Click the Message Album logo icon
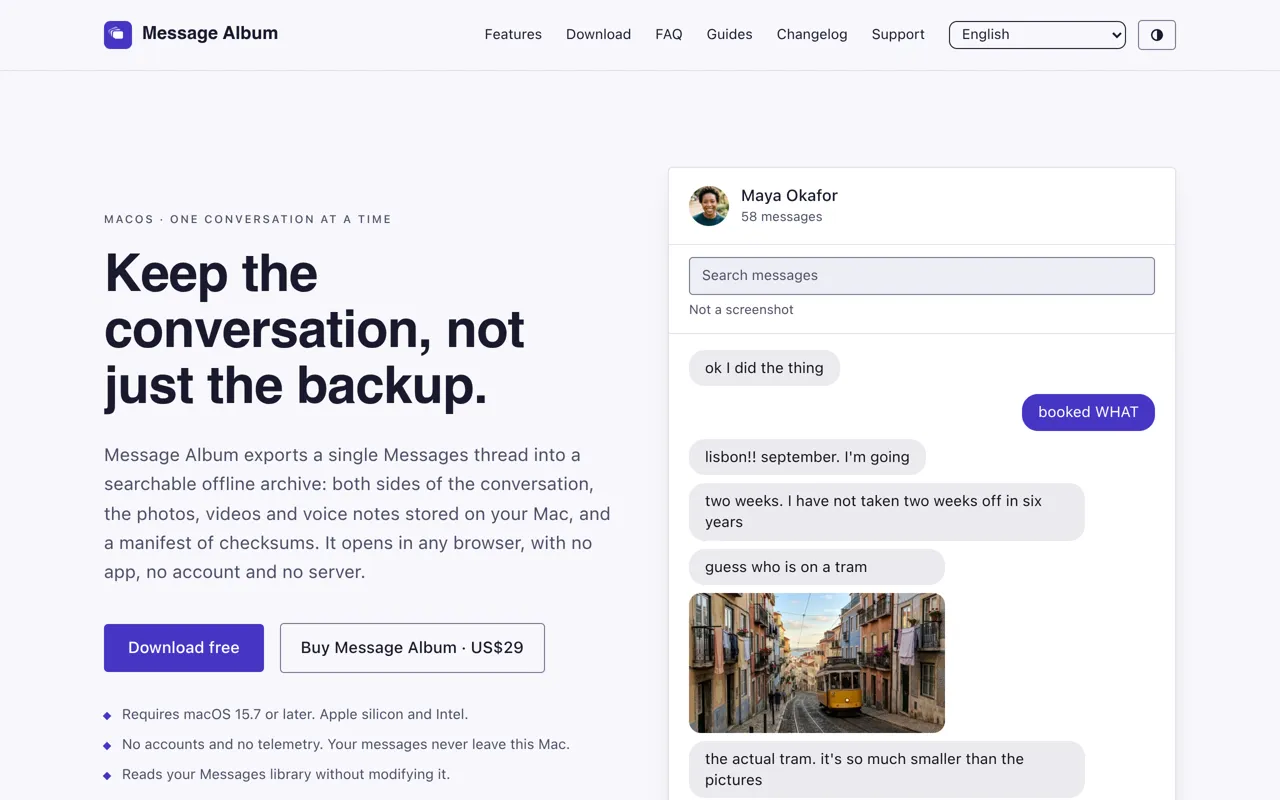 (x=118, y=35)
